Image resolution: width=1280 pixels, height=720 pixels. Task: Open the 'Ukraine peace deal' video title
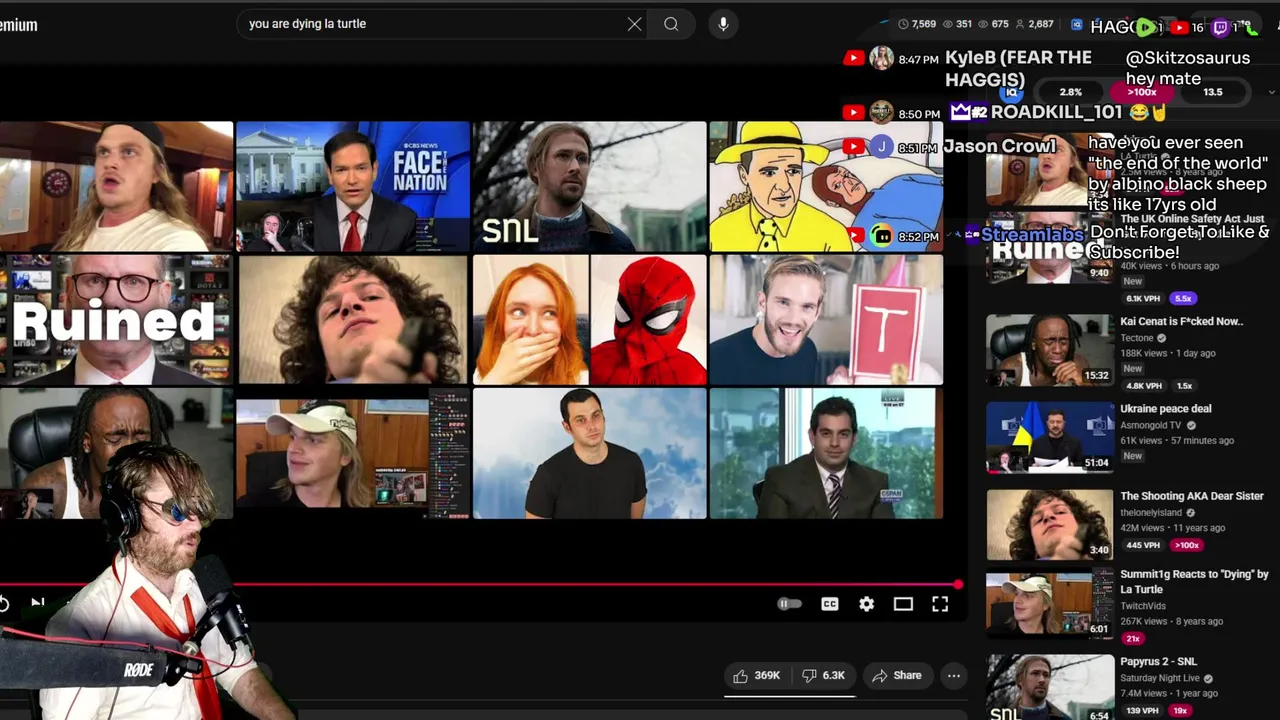[1166, 409]
